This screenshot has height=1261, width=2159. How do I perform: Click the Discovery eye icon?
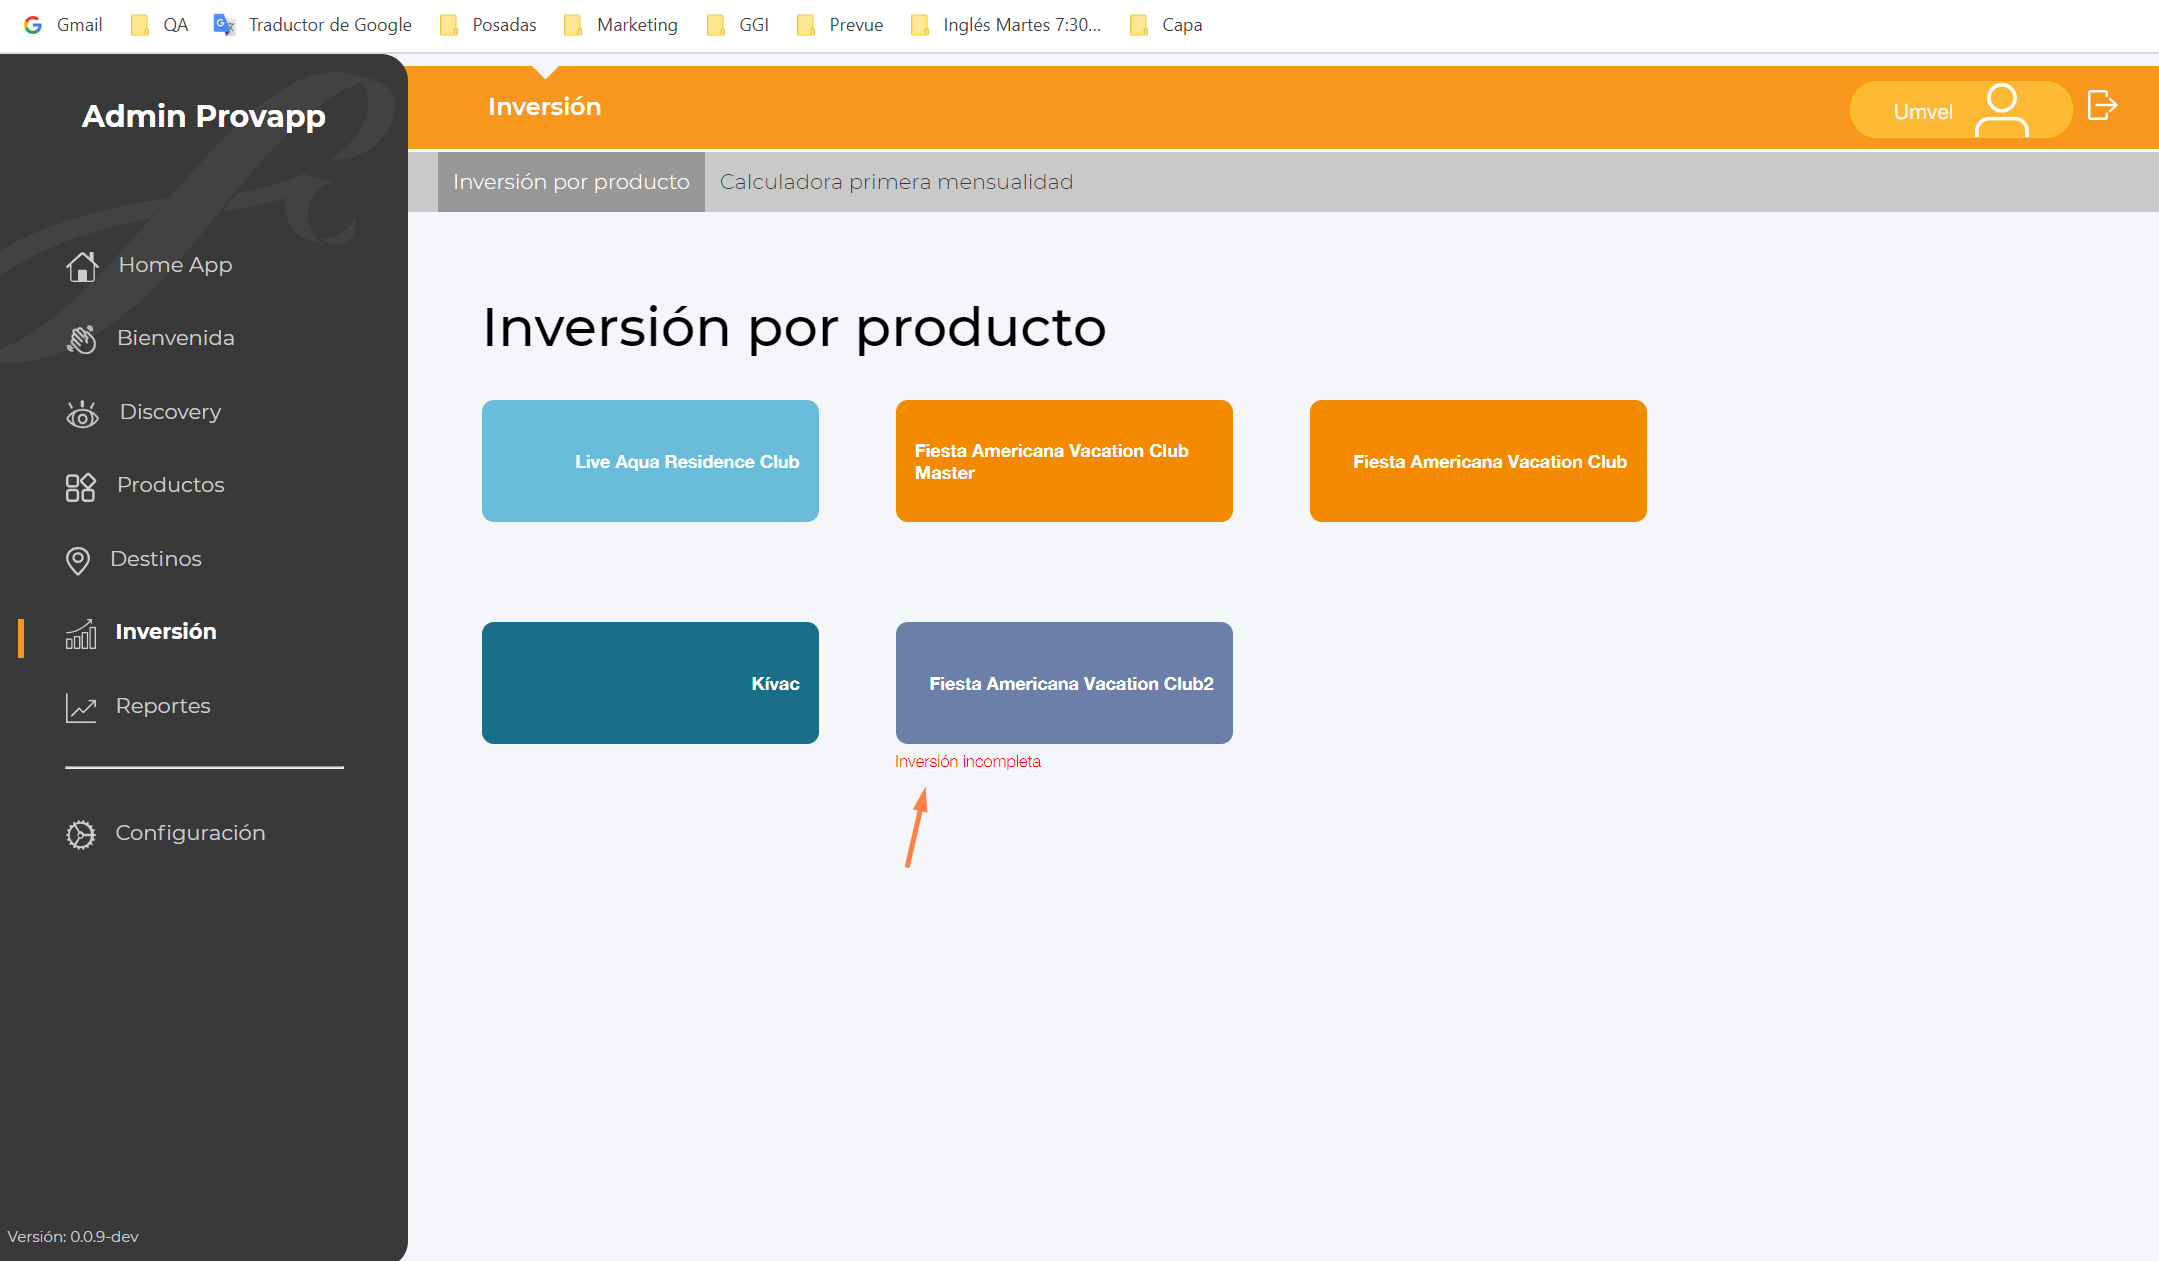click(x=82, y=413)
